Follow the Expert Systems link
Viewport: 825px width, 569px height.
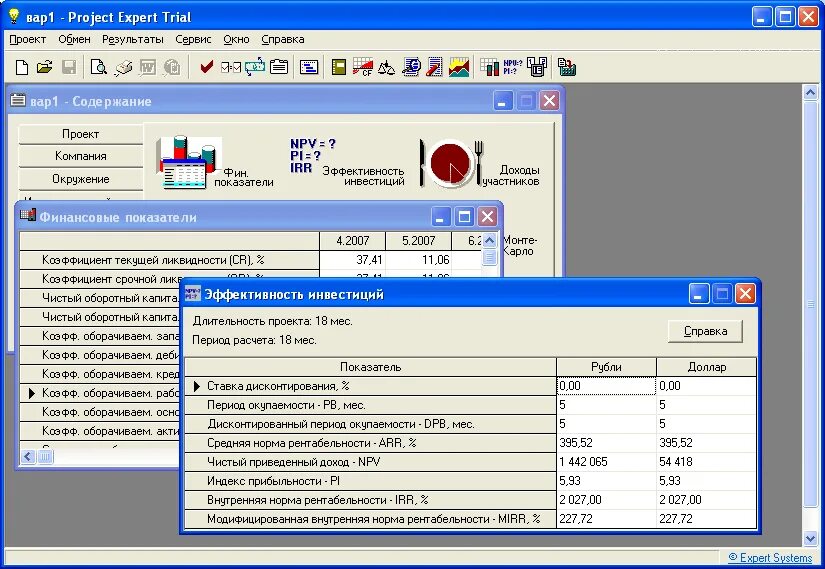pyautogui.click(x=770, y=557)
